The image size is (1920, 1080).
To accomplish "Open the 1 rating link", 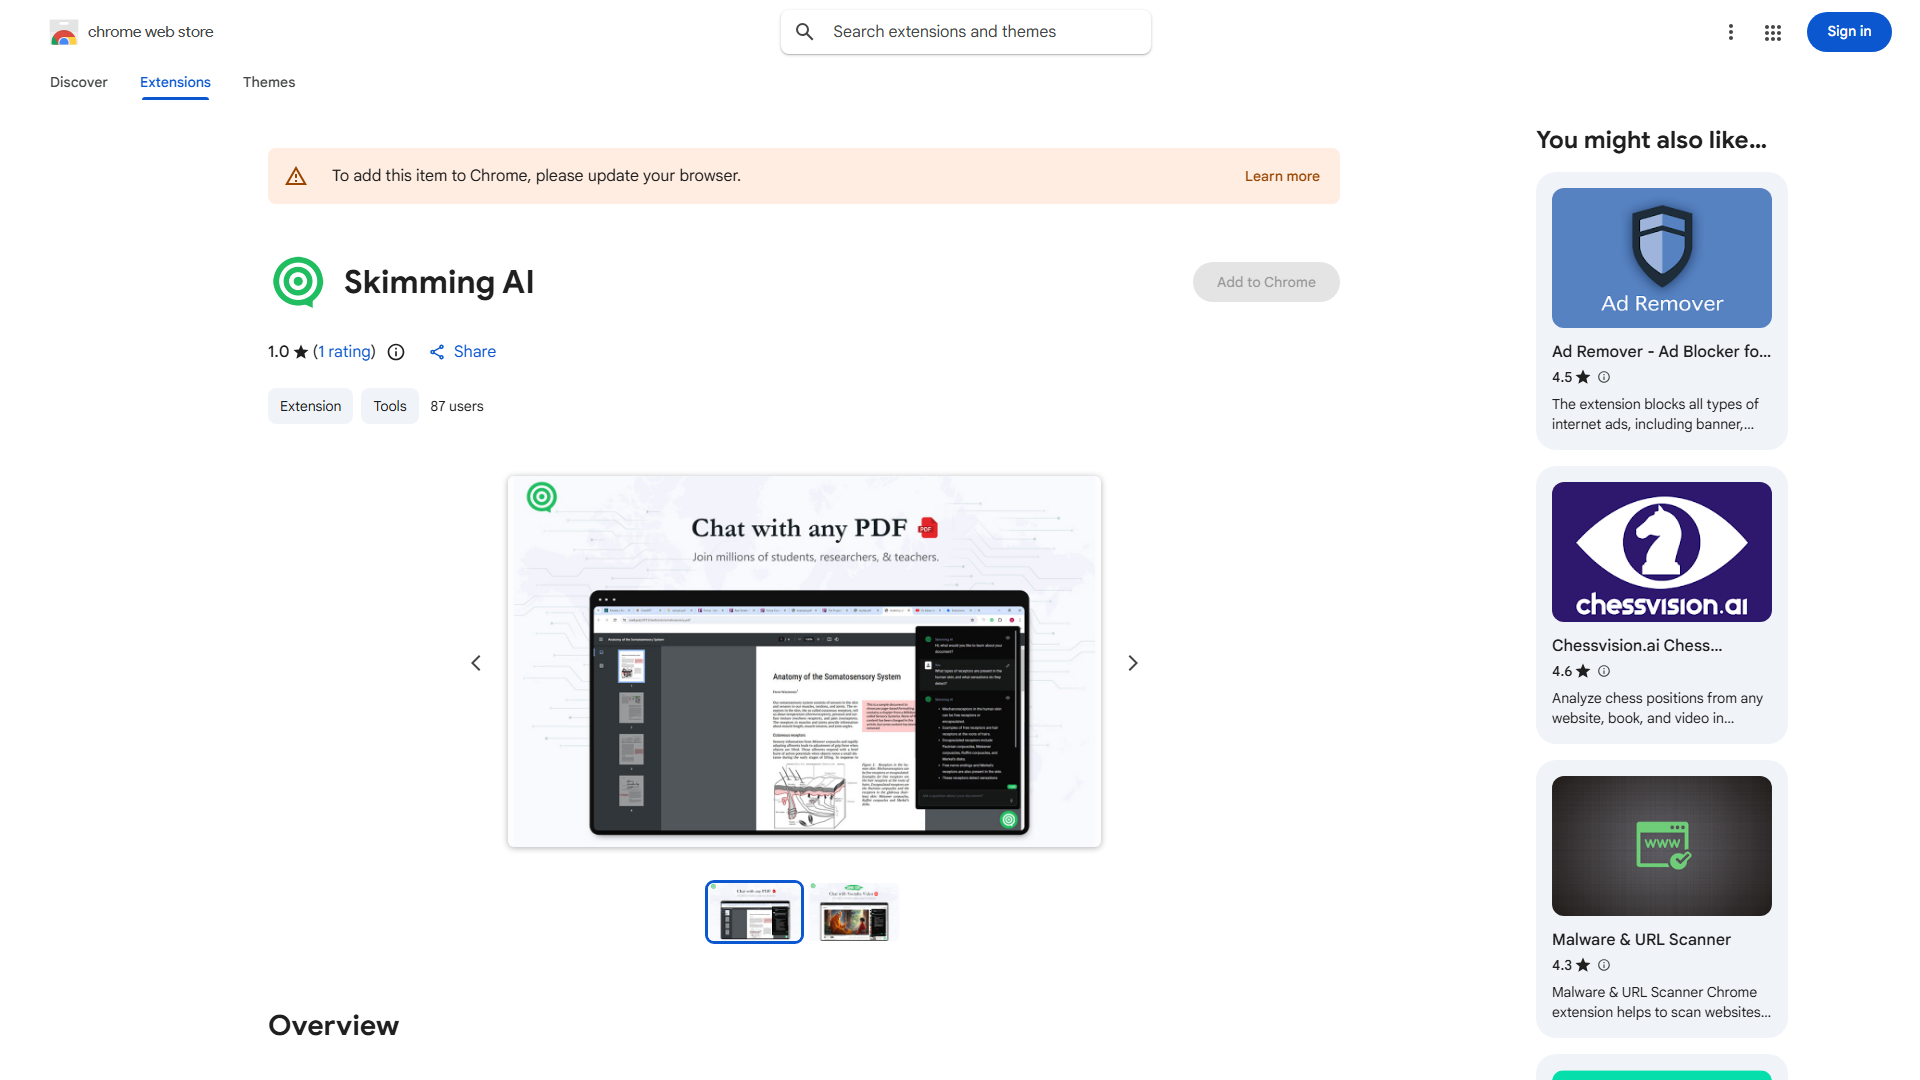I will tap(345, 352).
